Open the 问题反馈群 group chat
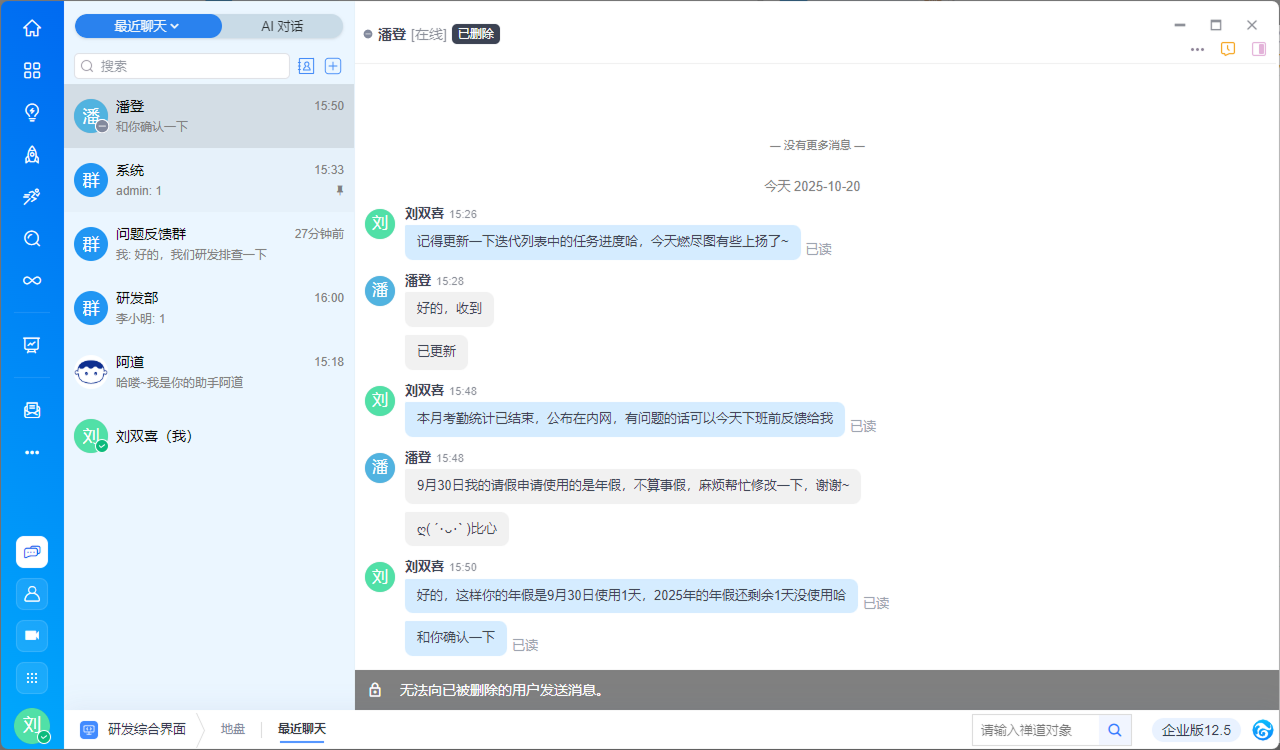Image resolution: width=1280 pixels, height=750 pixels. pos(209,244)
